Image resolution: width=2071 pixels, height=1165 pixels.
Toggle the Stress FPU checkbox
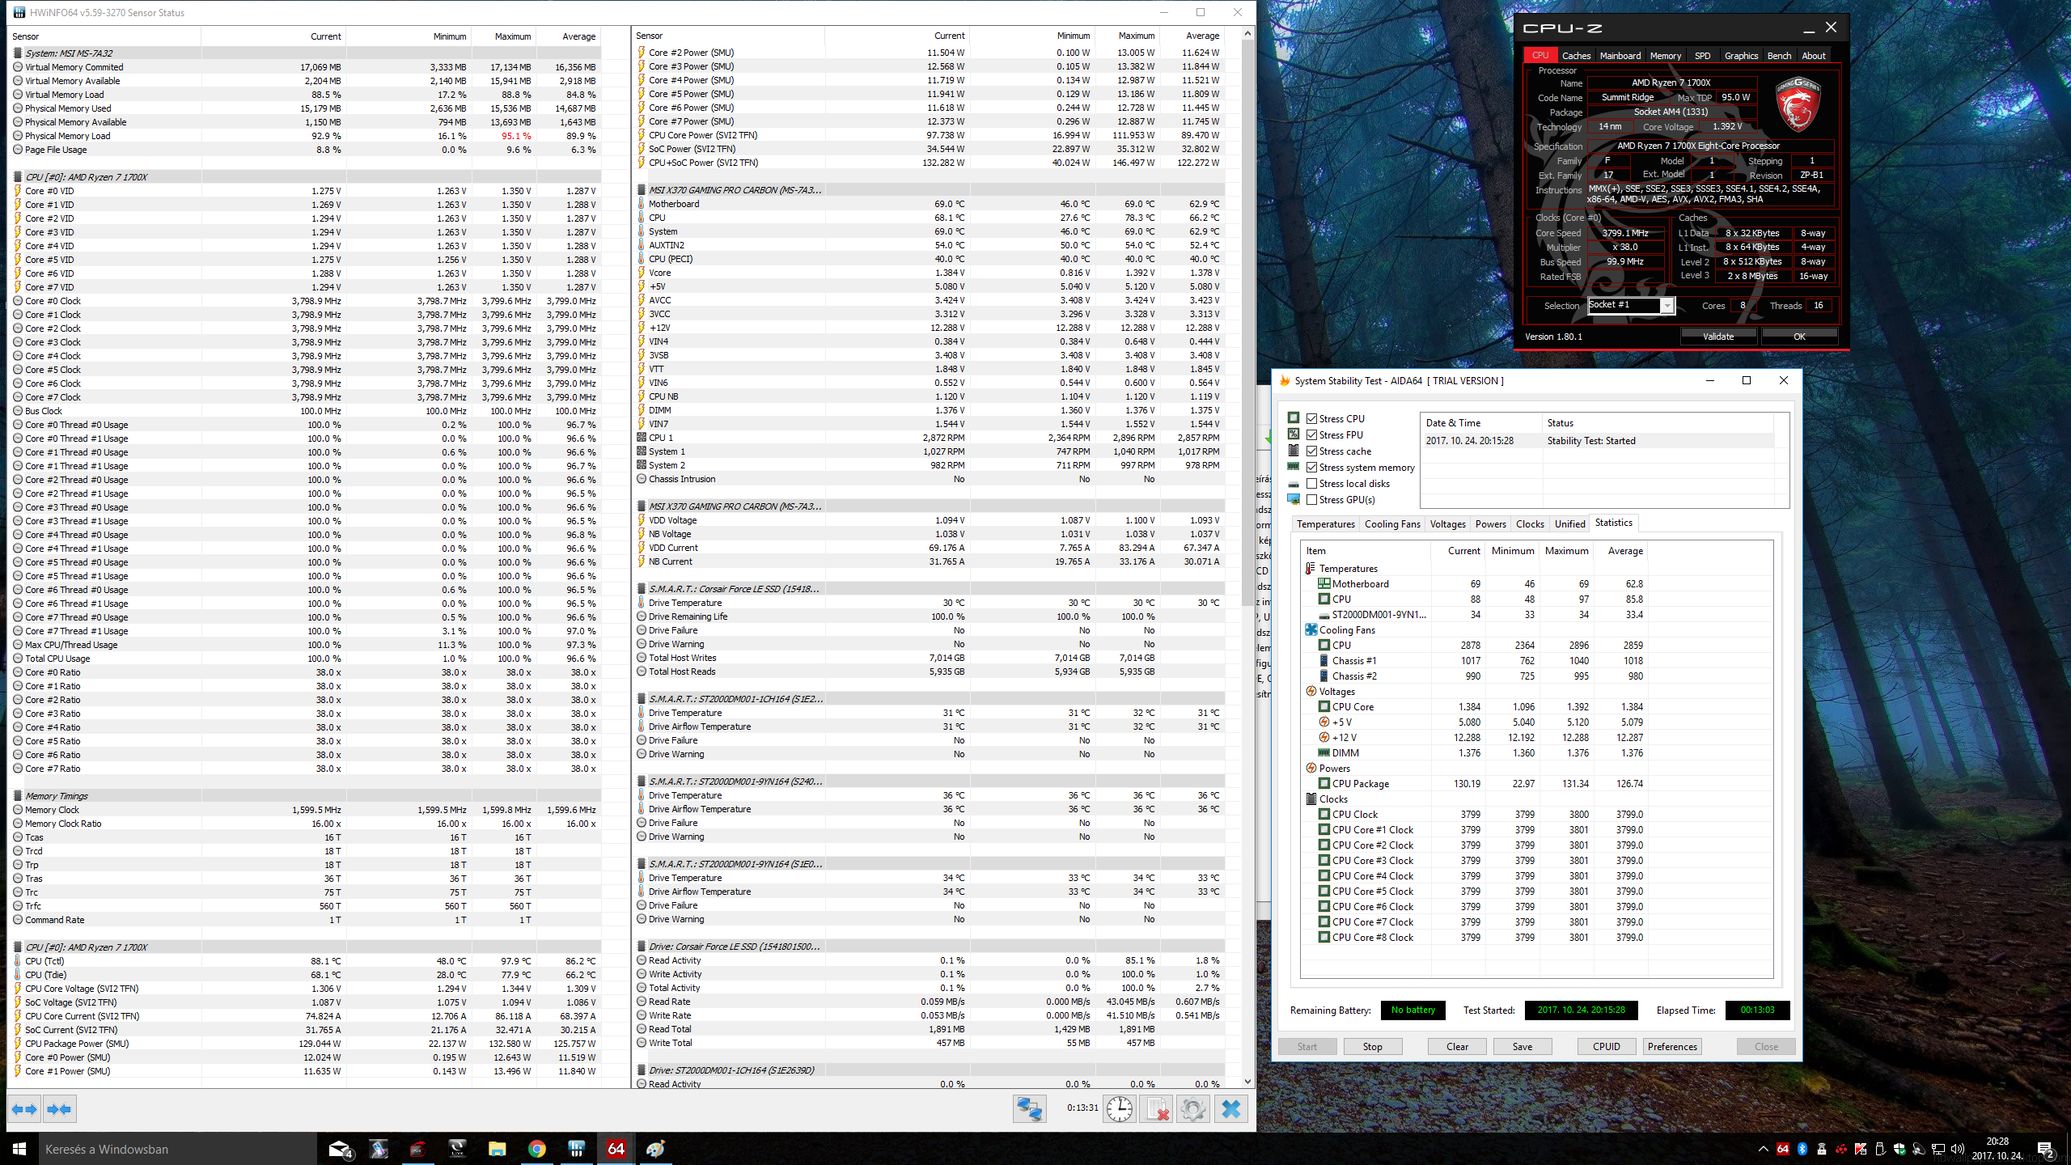tap(1311, 435)
